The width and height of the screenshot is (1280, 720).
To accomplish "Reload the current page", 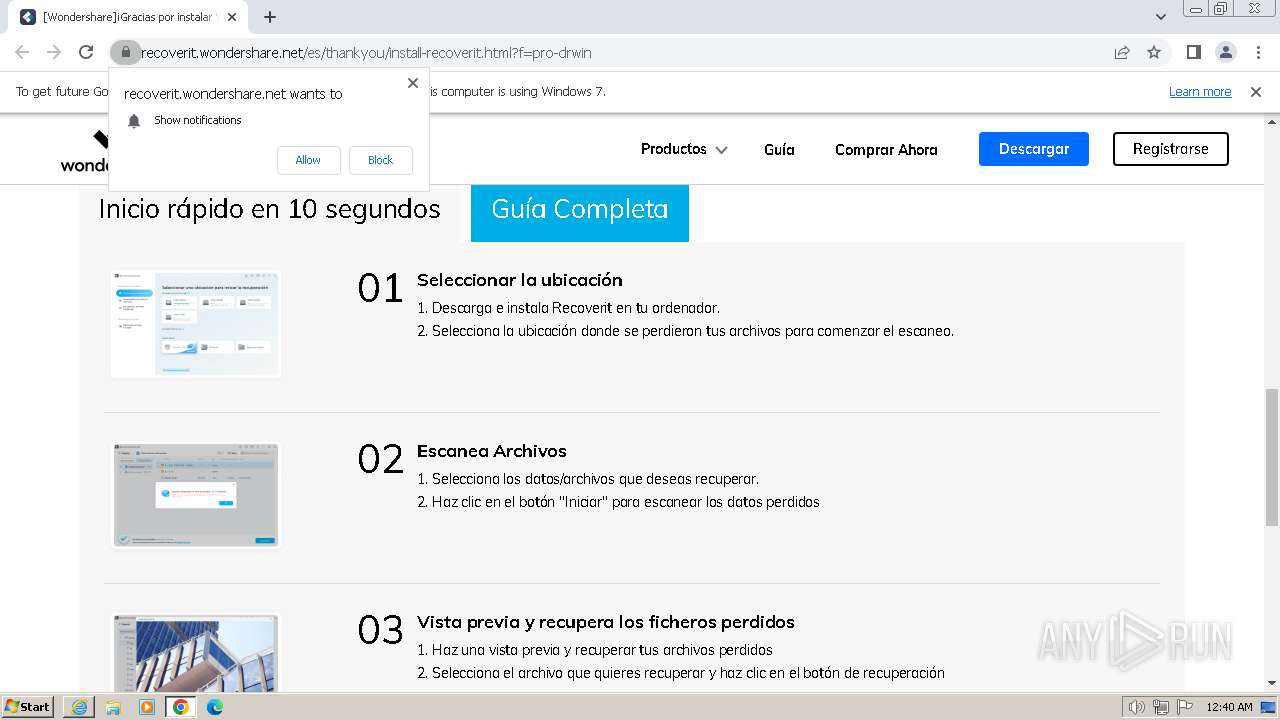I will coord(86,53).
